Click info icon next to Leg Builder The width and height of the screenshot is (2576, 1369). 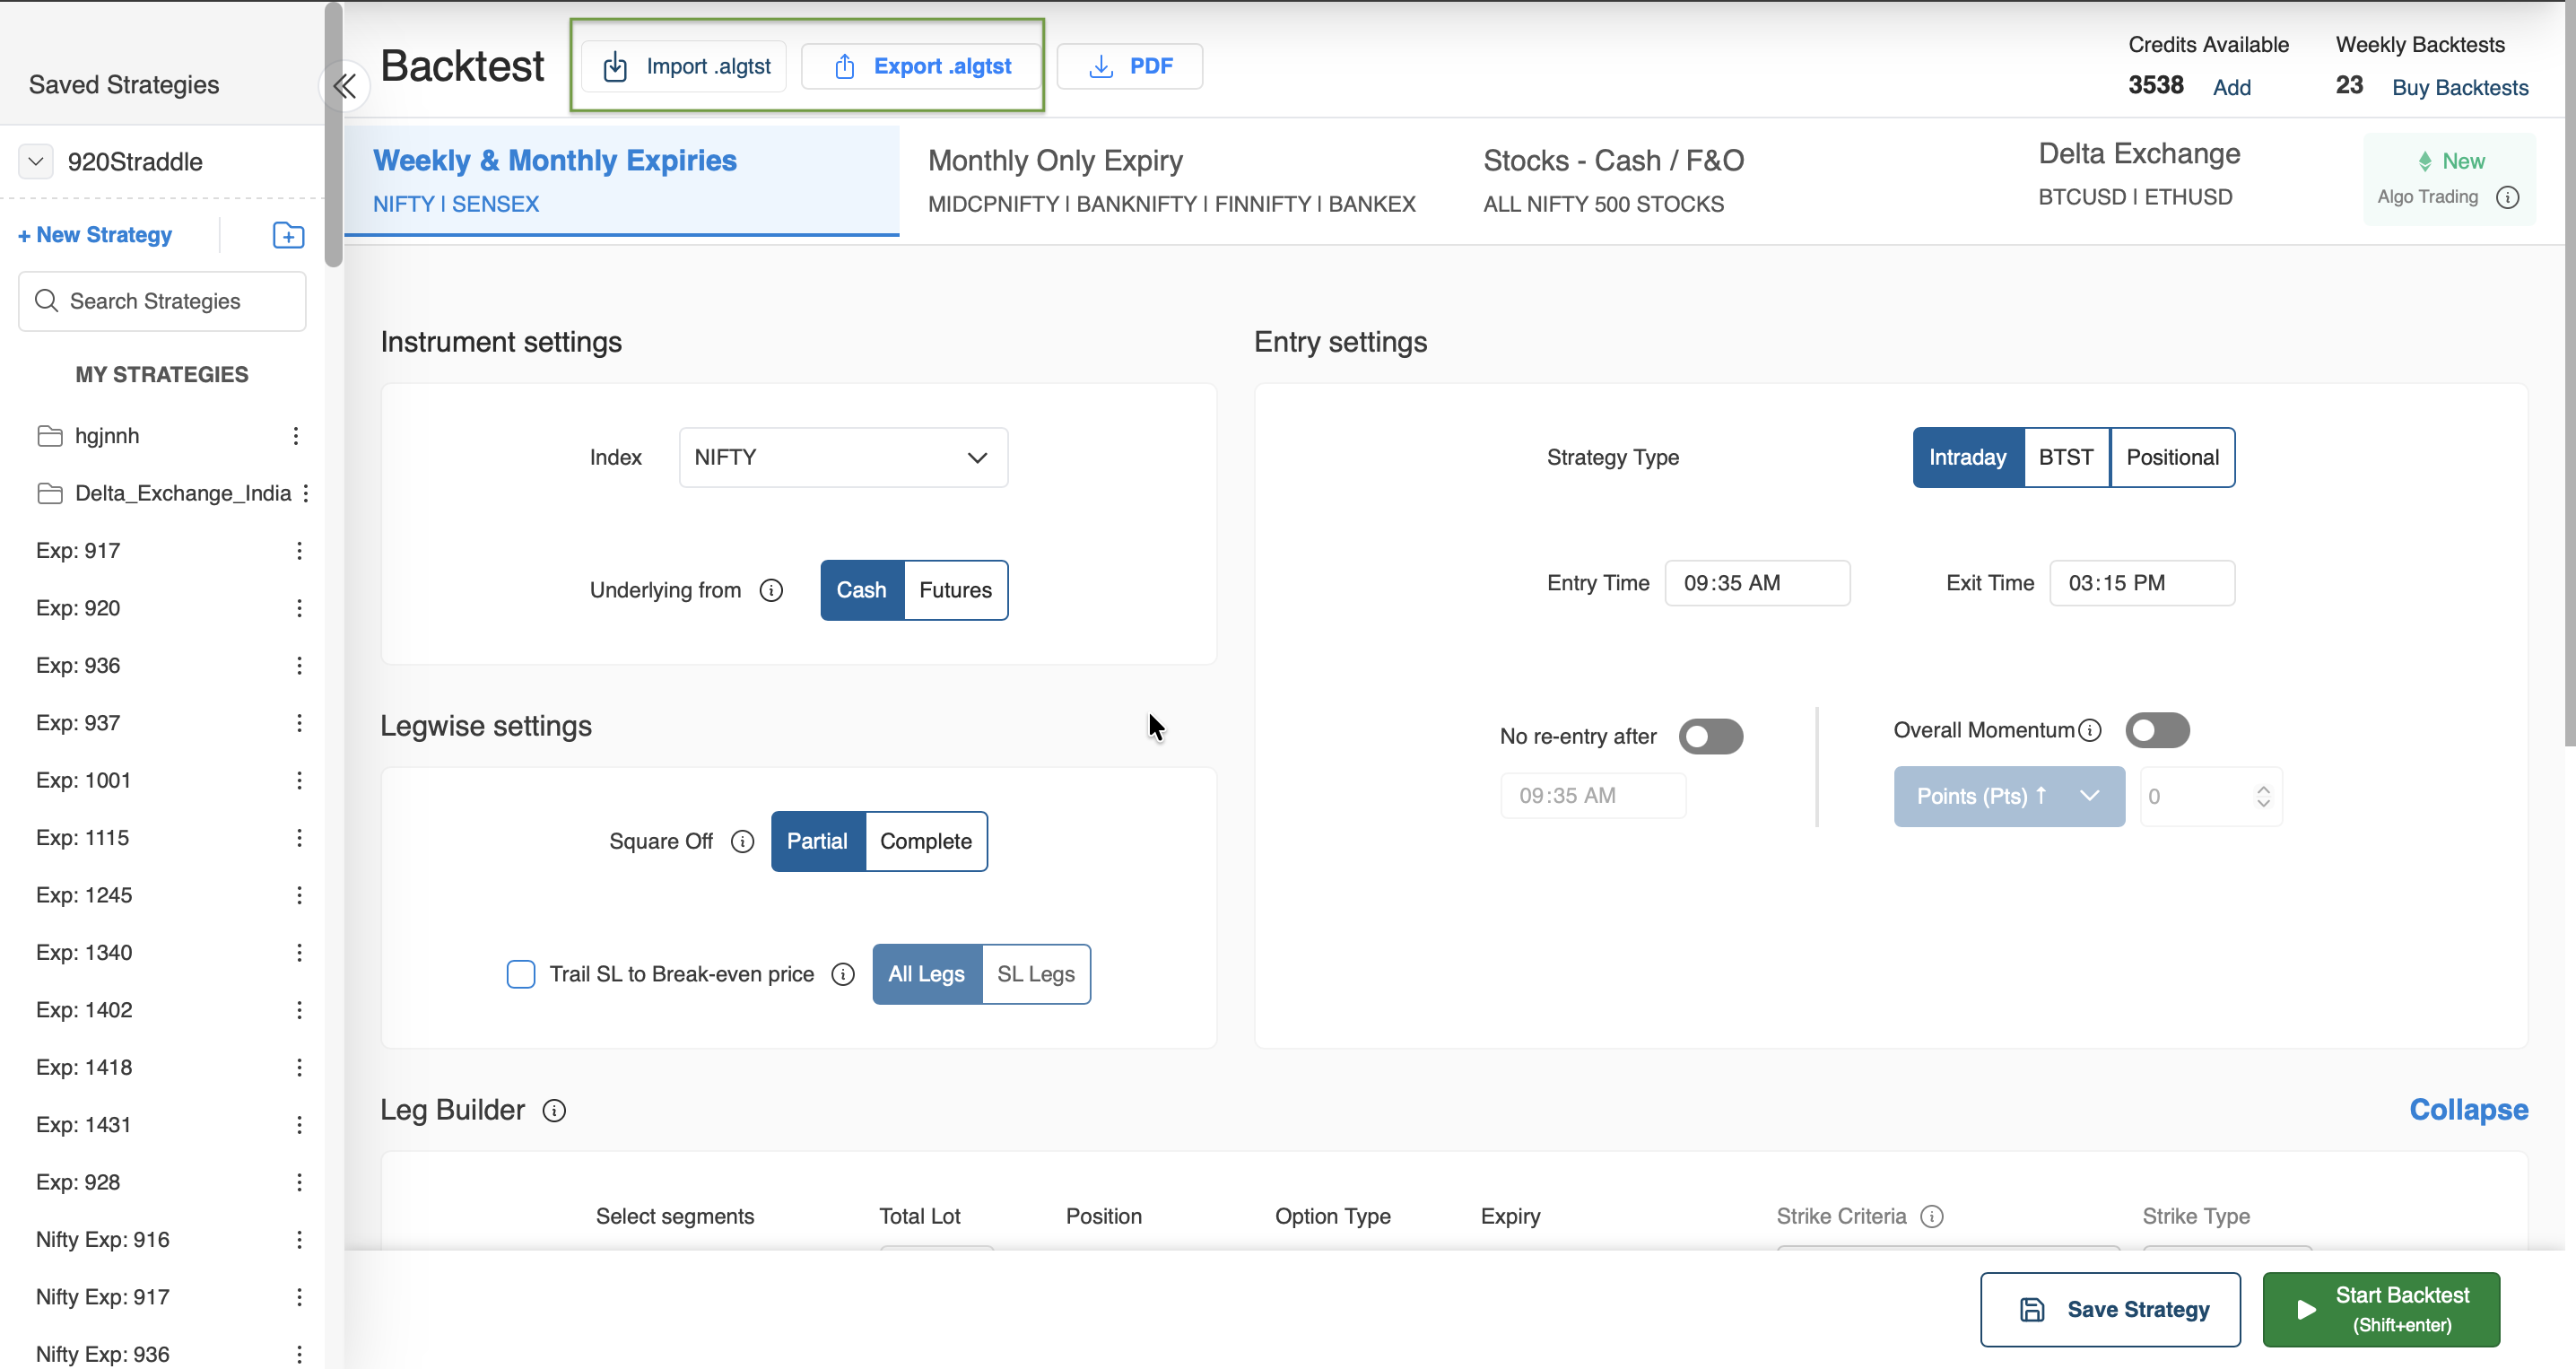[554, 1110]
